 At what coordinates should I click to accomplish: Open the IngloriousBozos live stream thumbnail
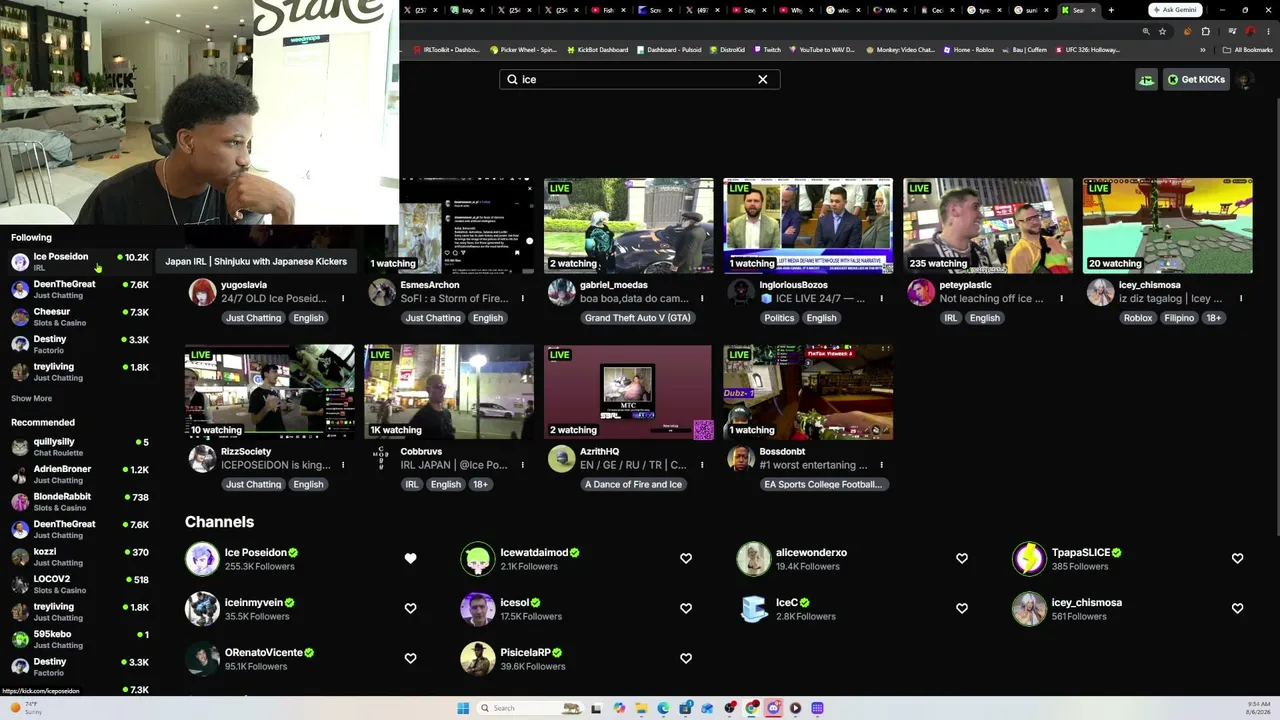(808, 226)
